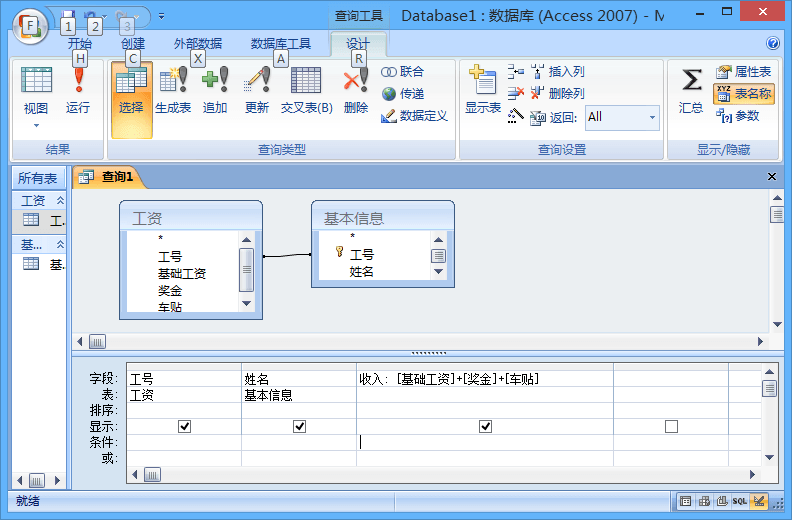Click the criteria cell under 收入 column
The width and height of the screenshot is (792, 520).
coord(485,443)
